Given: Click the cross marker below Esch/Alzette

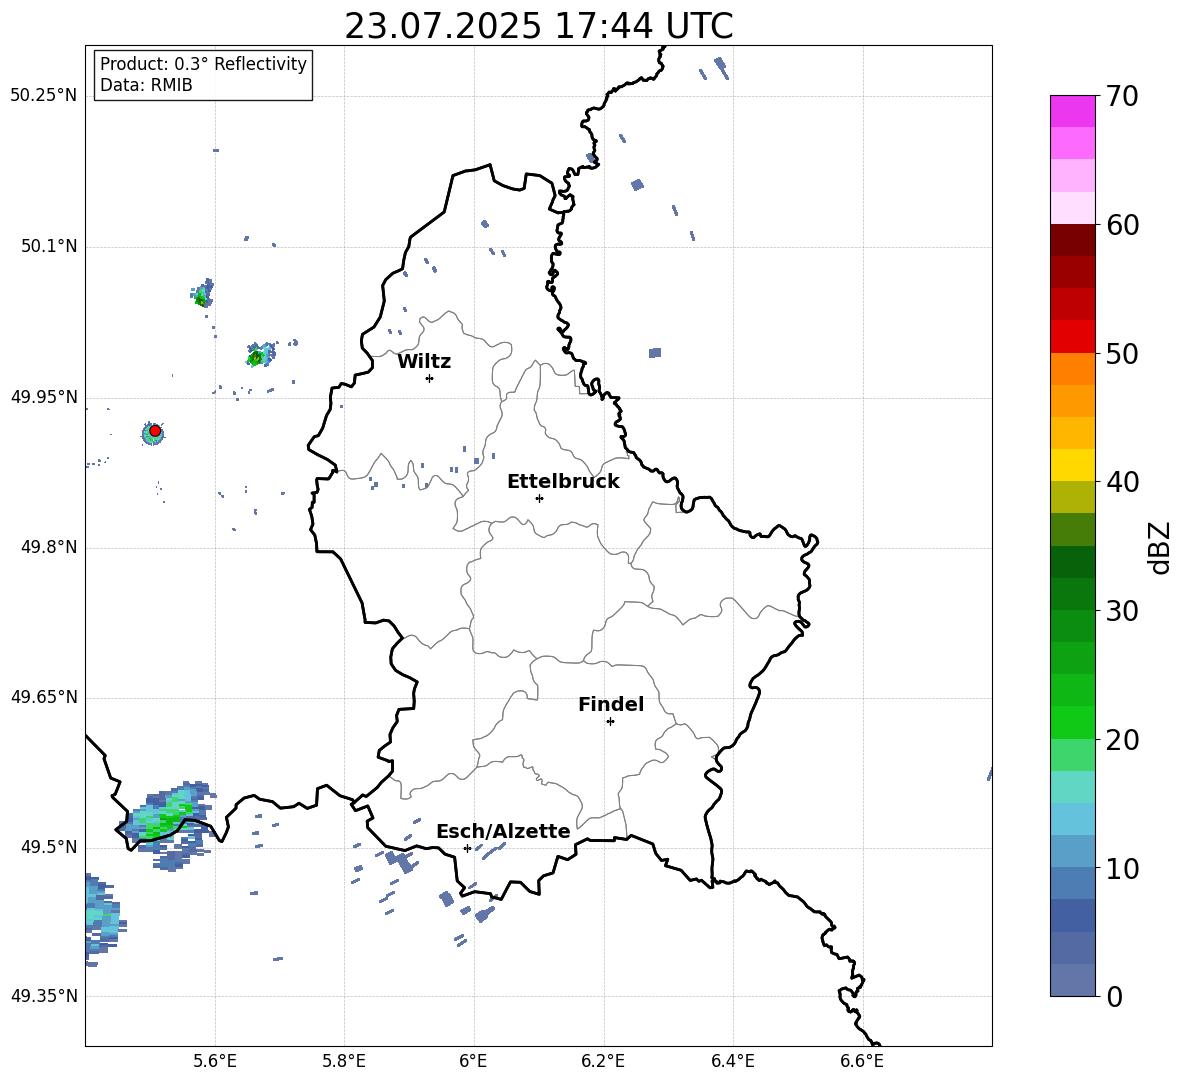Looking at the screenshot, I should coord(467,848).
